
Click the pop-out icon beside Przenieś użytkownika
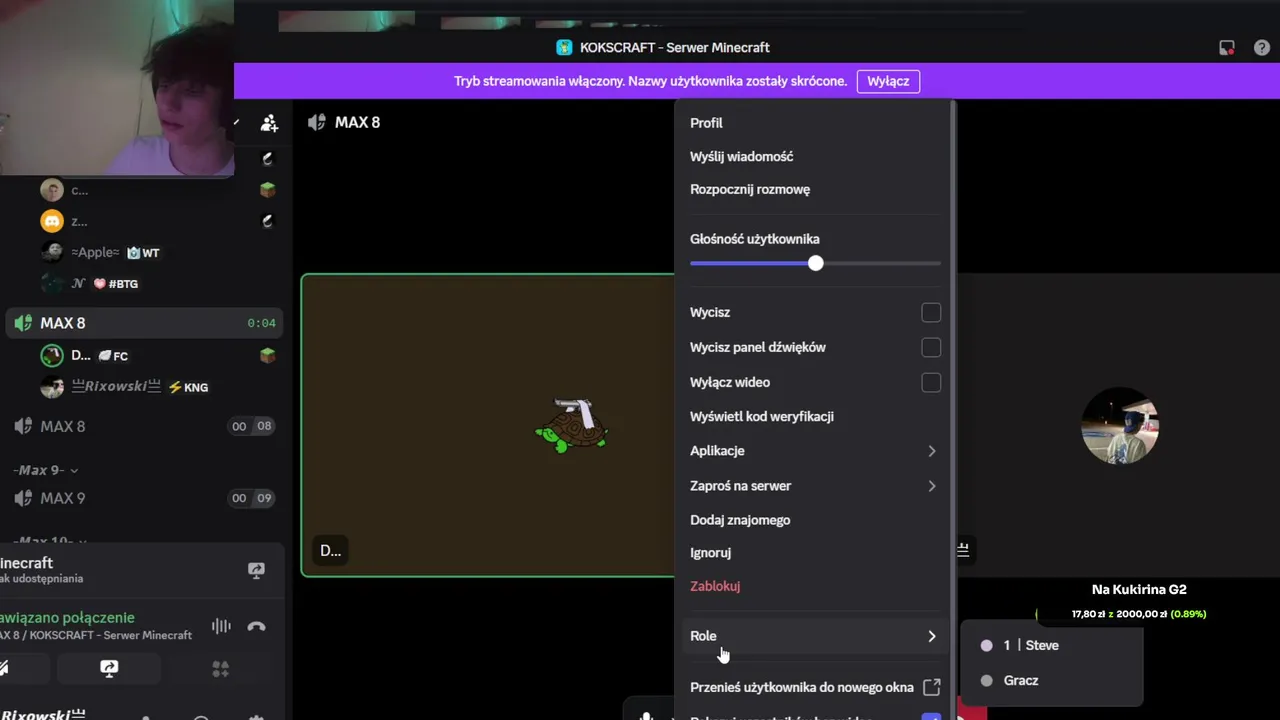coord(931,687)
